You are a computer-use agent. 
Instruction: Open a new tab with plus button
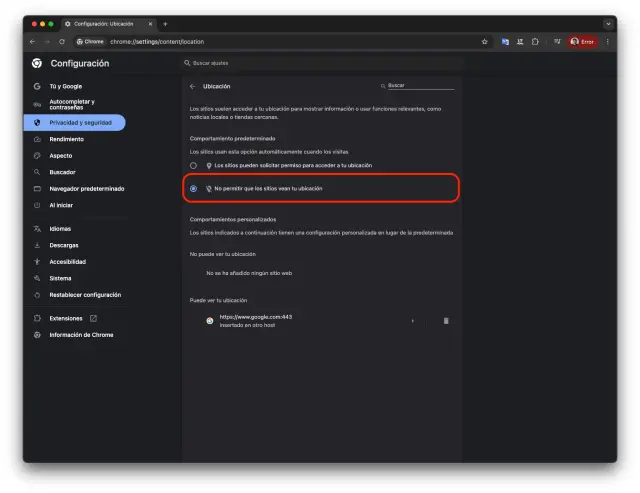coord(165,23)
